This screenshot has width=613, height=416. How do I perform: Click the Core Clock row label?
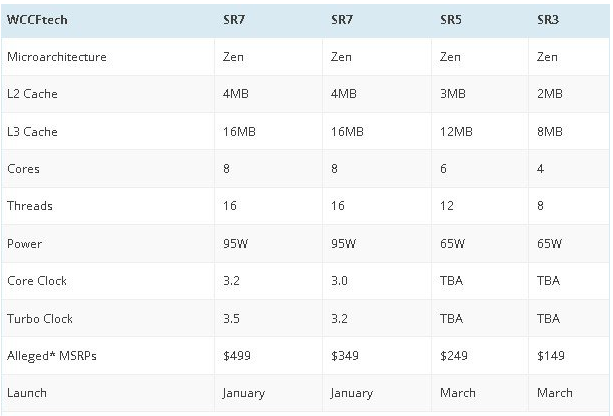coord(37,281)
